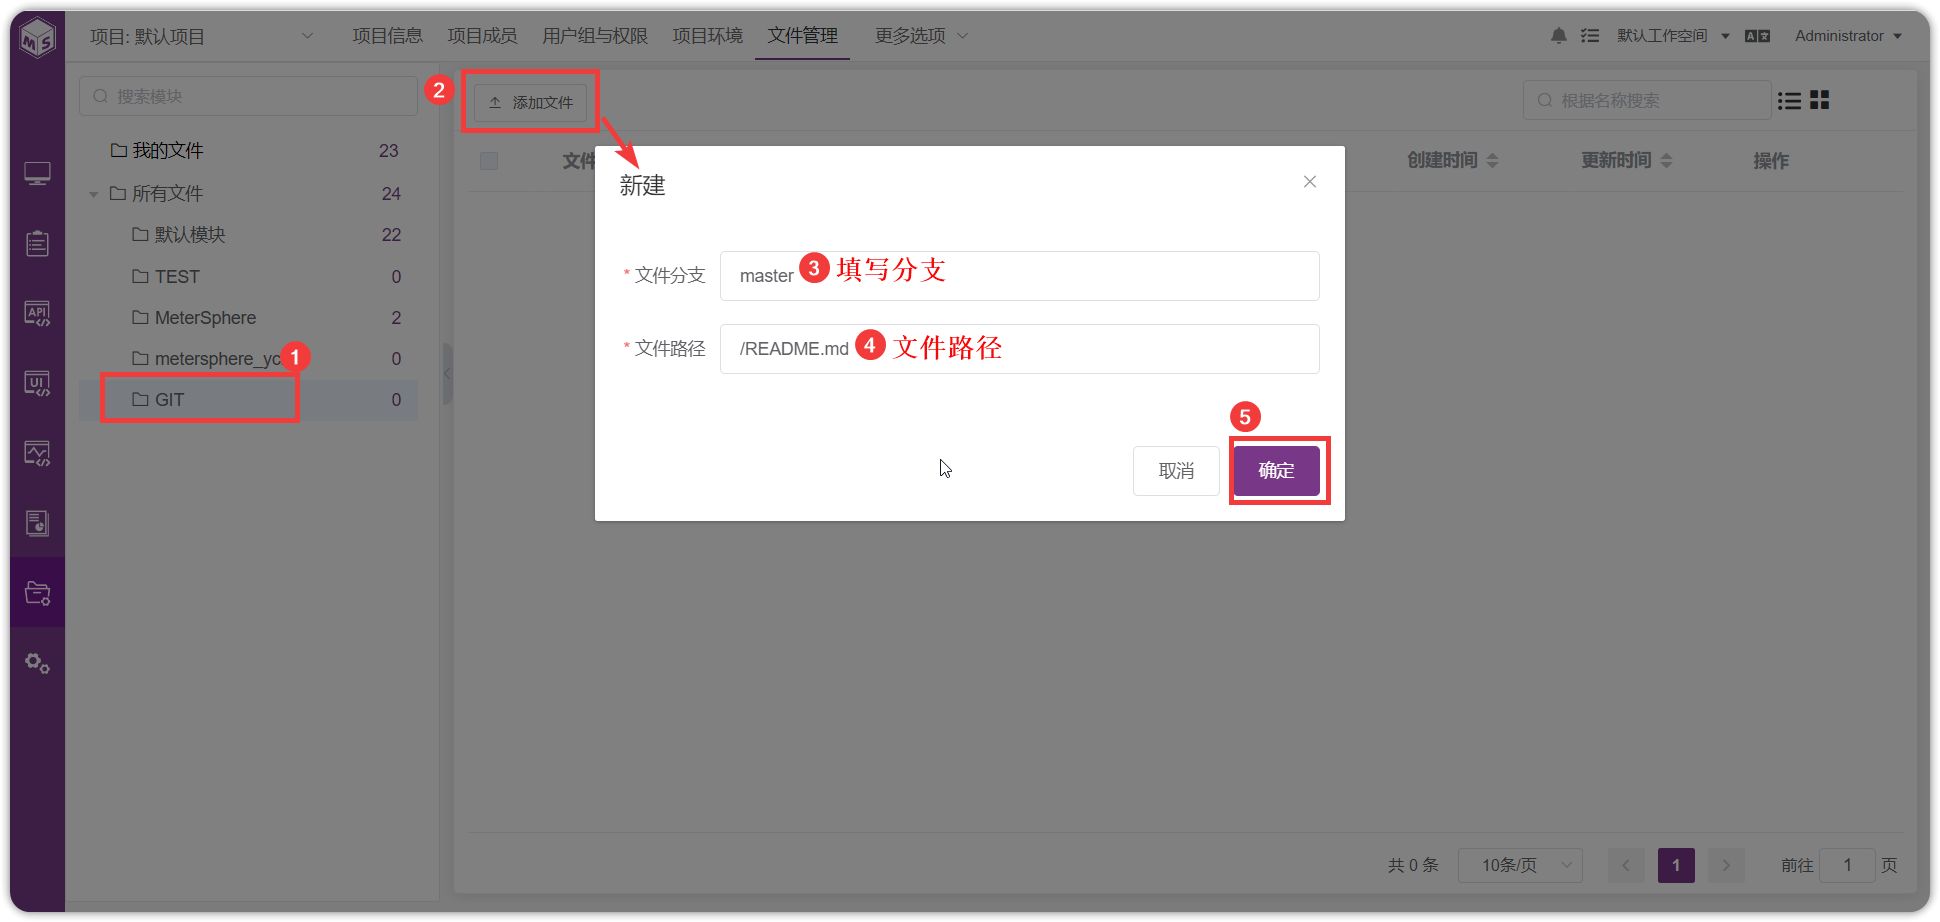Switch to list view icon
Image resolution: width=1940 pixels, height=922 pixels.
(1790, 100)
